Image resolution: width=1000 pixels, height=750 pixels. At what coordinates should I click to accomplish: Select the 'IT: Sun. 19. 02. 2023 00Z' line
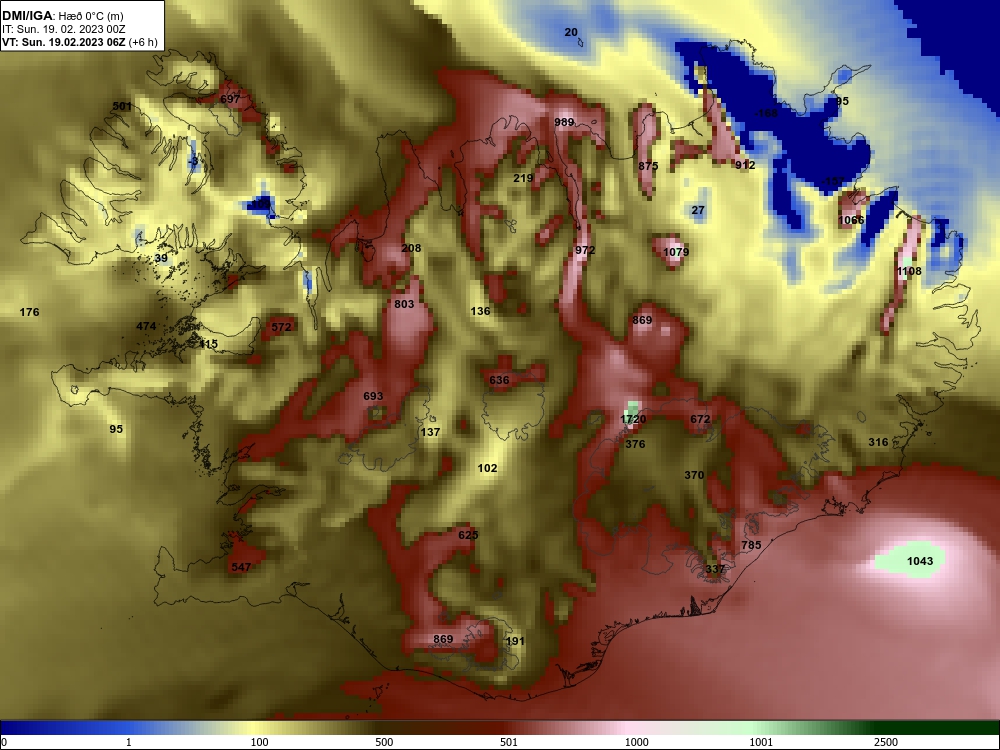click(62, 29)
